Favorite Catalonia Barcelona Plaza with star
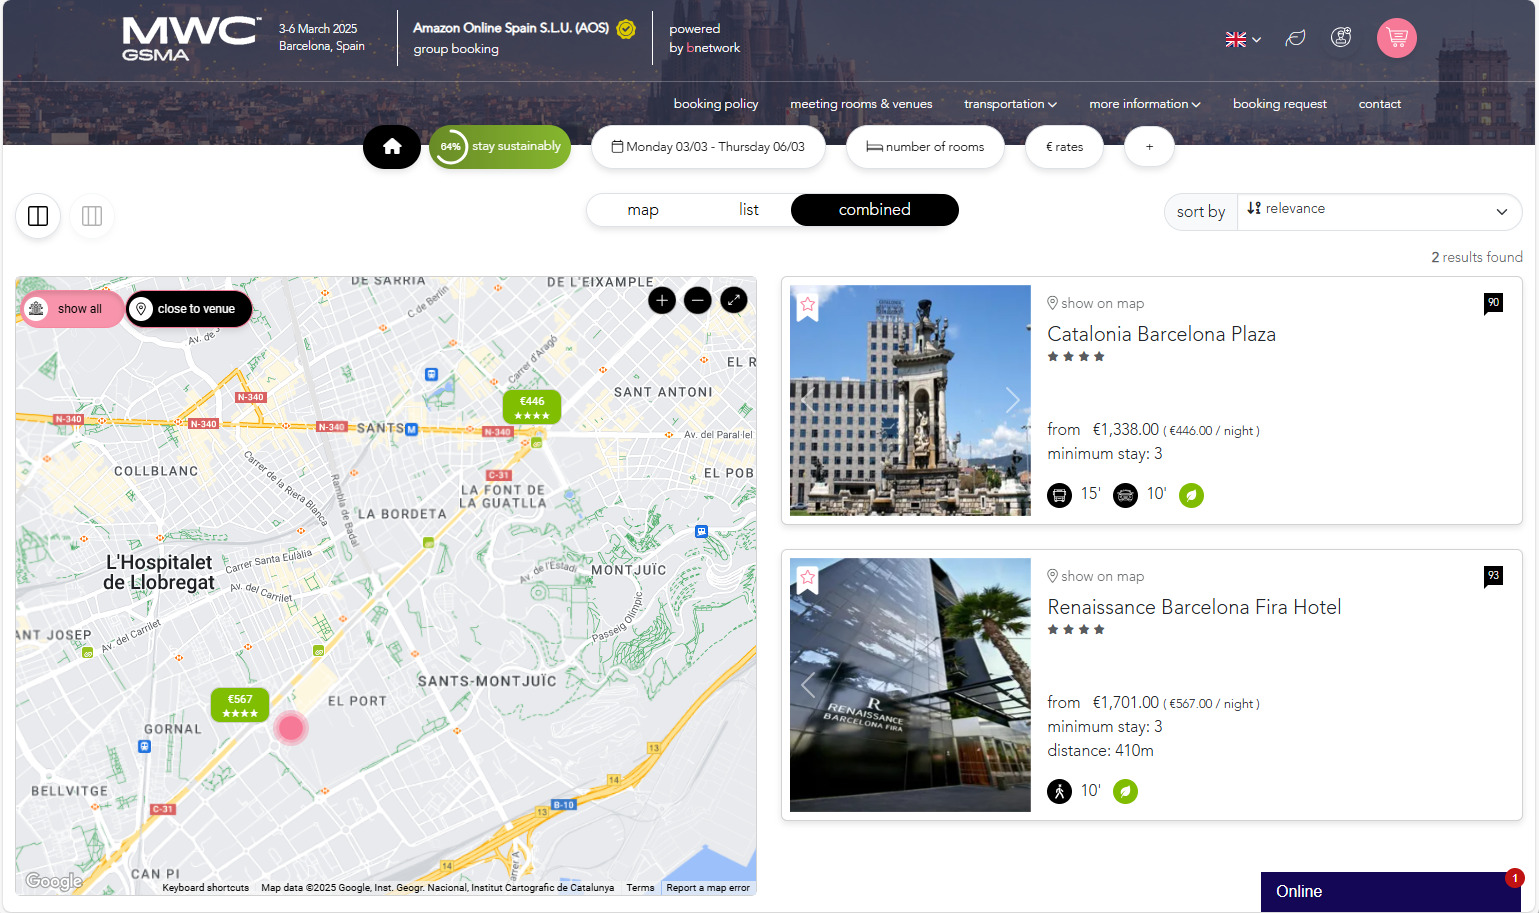Viewport: 1539px width, 913px height. [808, 306]
